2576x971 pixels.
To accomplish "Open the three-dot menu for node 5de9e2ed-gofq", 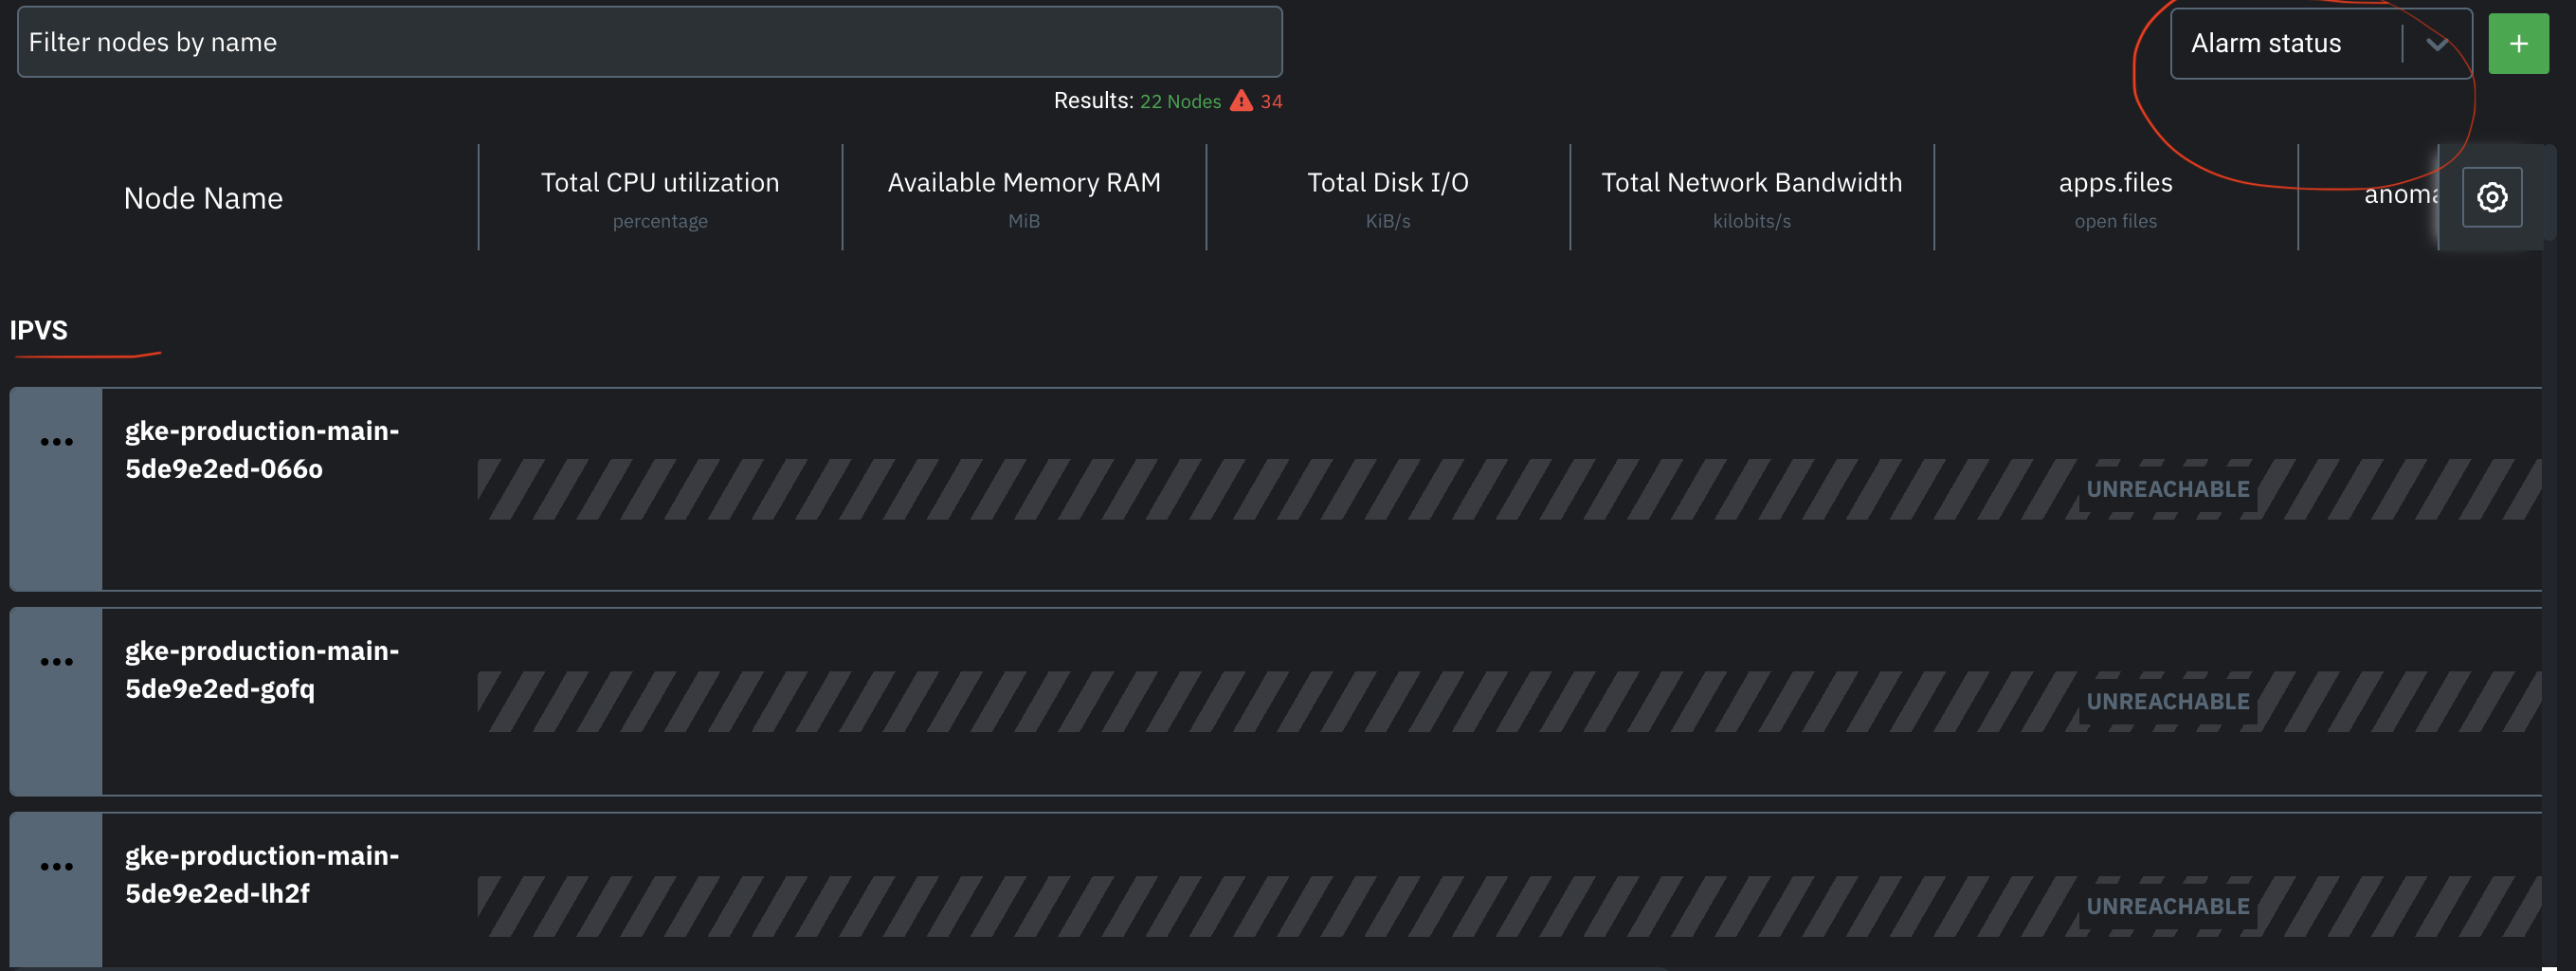I will (x=55, y=660).
